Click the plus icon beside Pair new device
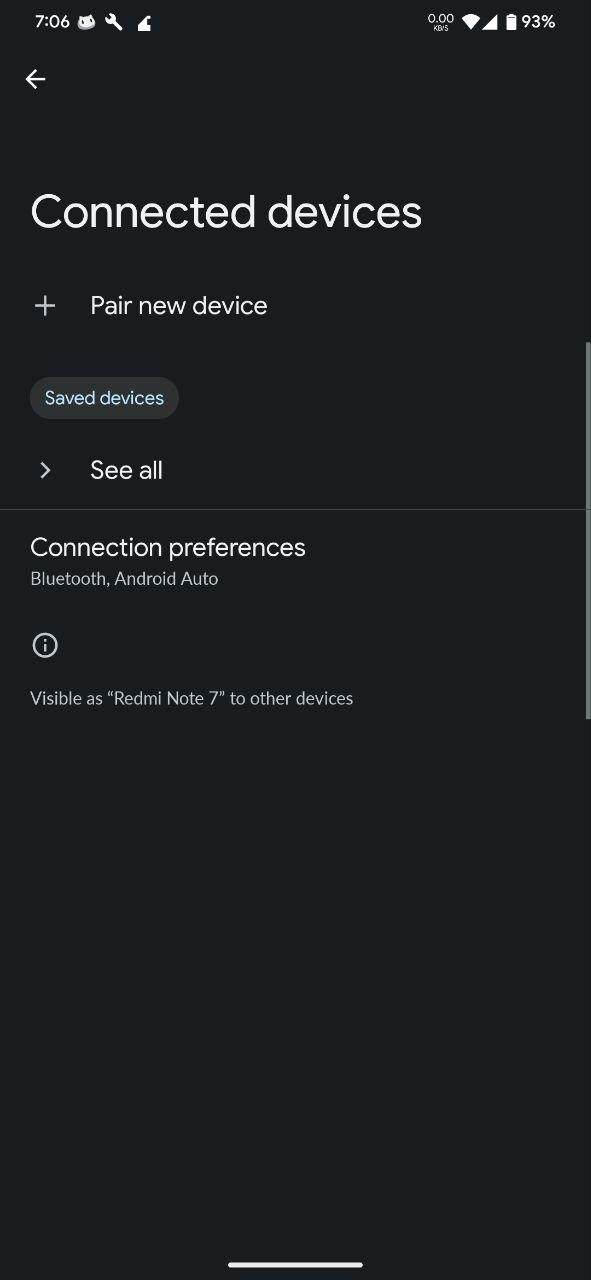Screen dimensions: 591x1280 coord(45,306)
